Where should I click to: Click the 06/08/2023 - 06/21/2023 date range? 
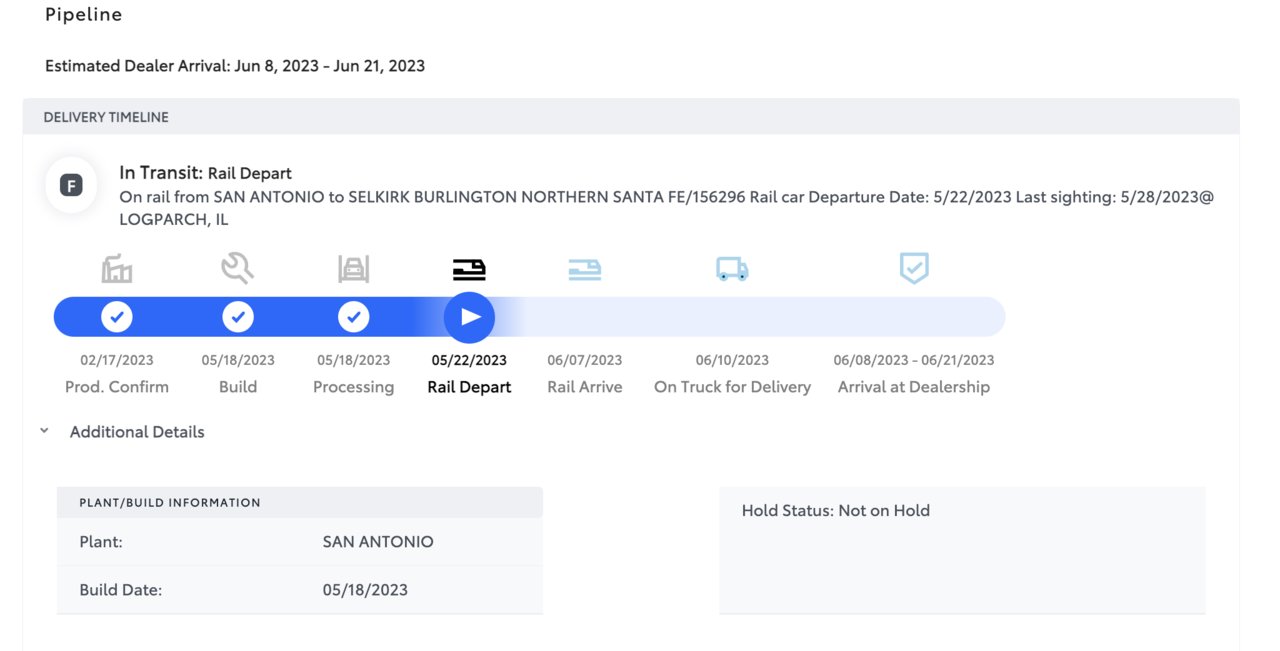[914, 360]
